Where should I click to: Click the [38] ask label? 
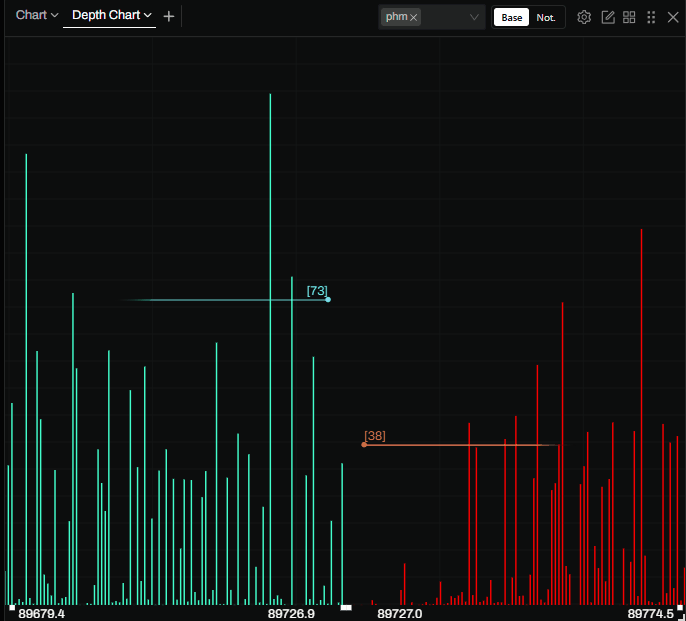(x=375, y=436)
